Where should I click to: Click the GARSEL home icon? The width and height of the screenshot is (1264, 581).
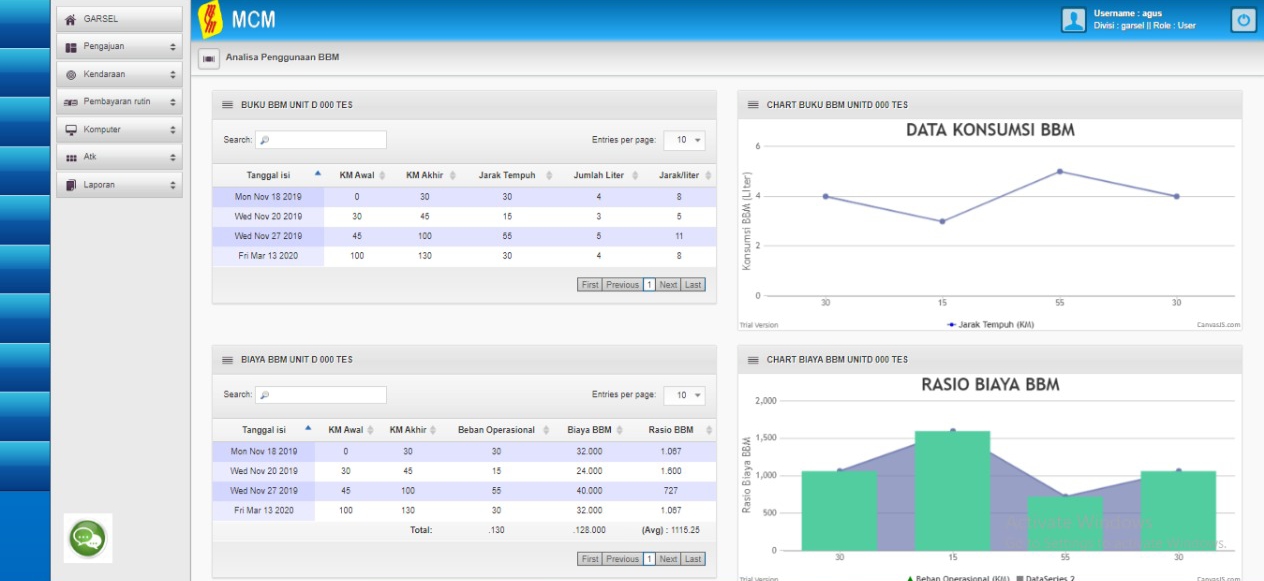[71, 19]
